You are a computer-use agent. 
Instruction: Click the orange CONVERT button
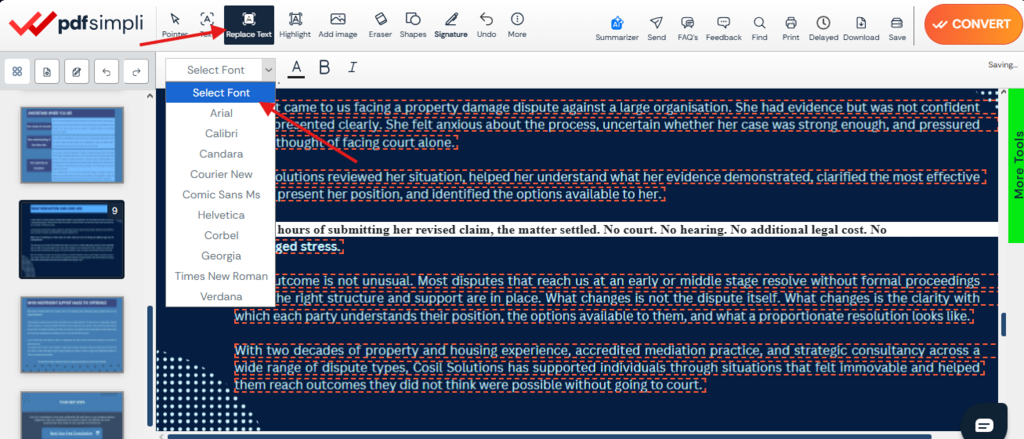point(972,24)
